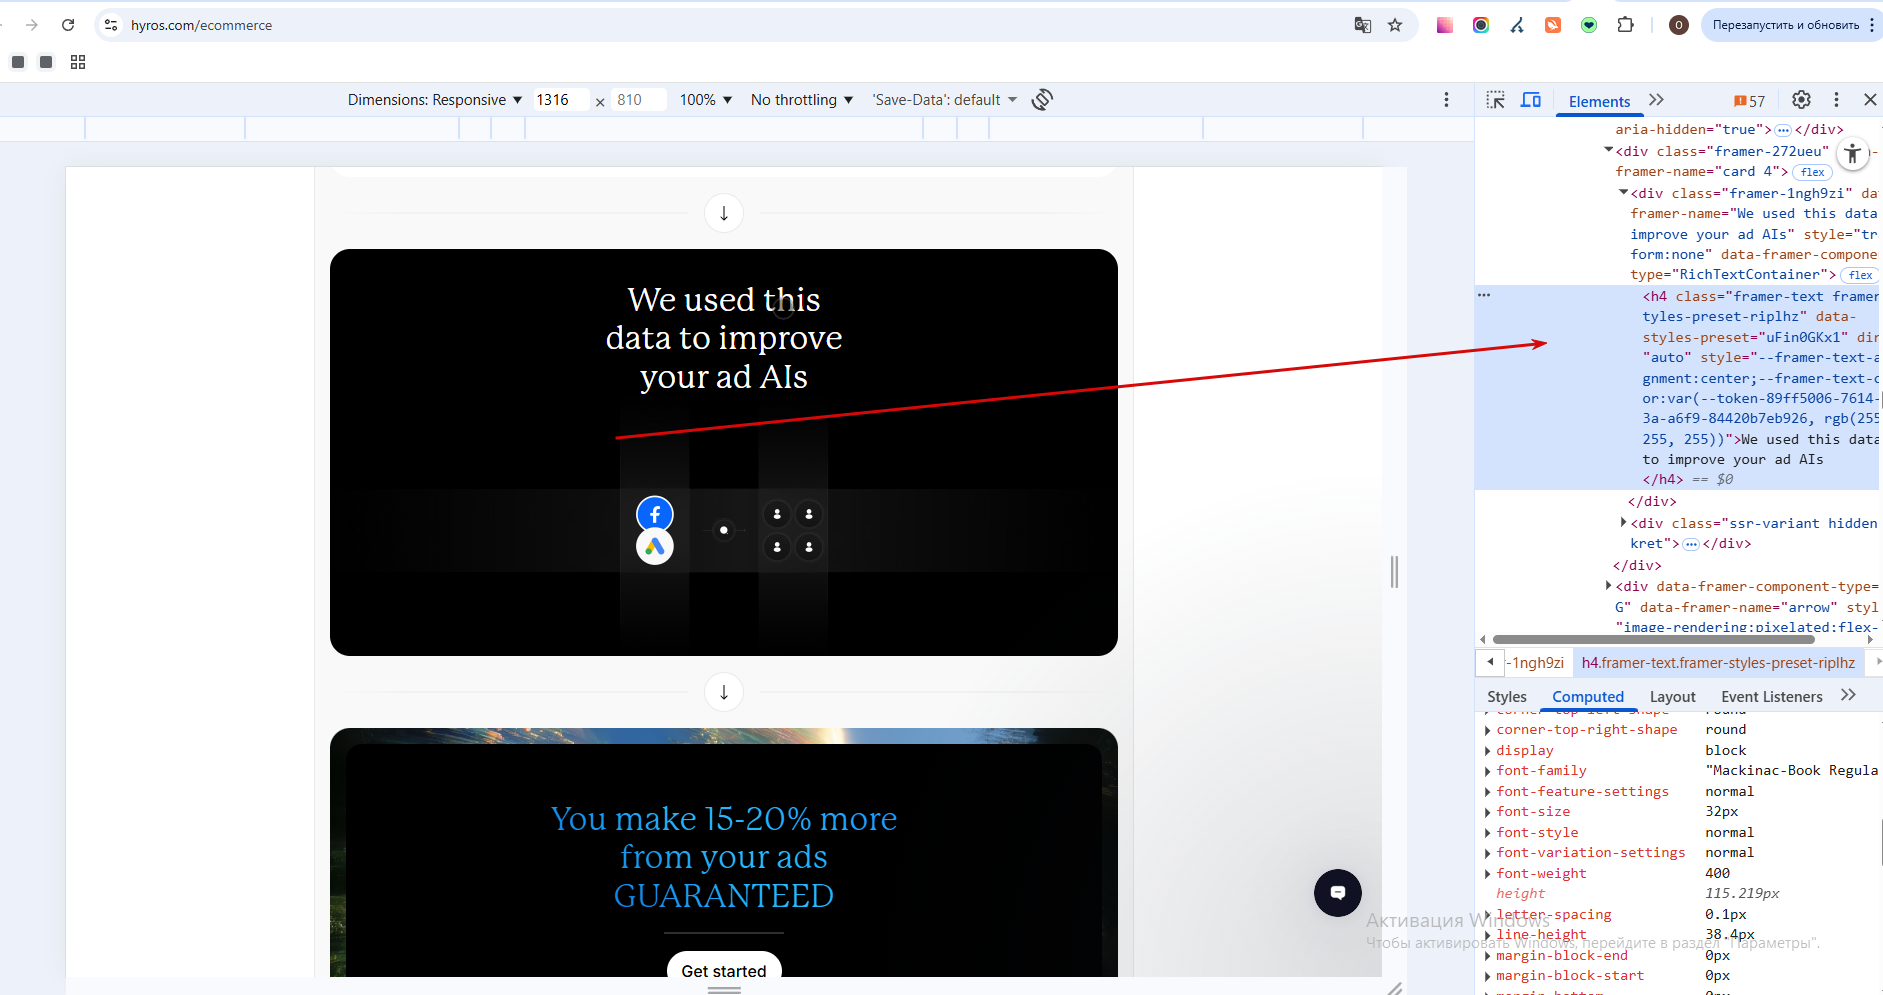1883x995 pixels.
Task: Open the Dimensions: Responsive dropdown
Action: coord(435,100)
